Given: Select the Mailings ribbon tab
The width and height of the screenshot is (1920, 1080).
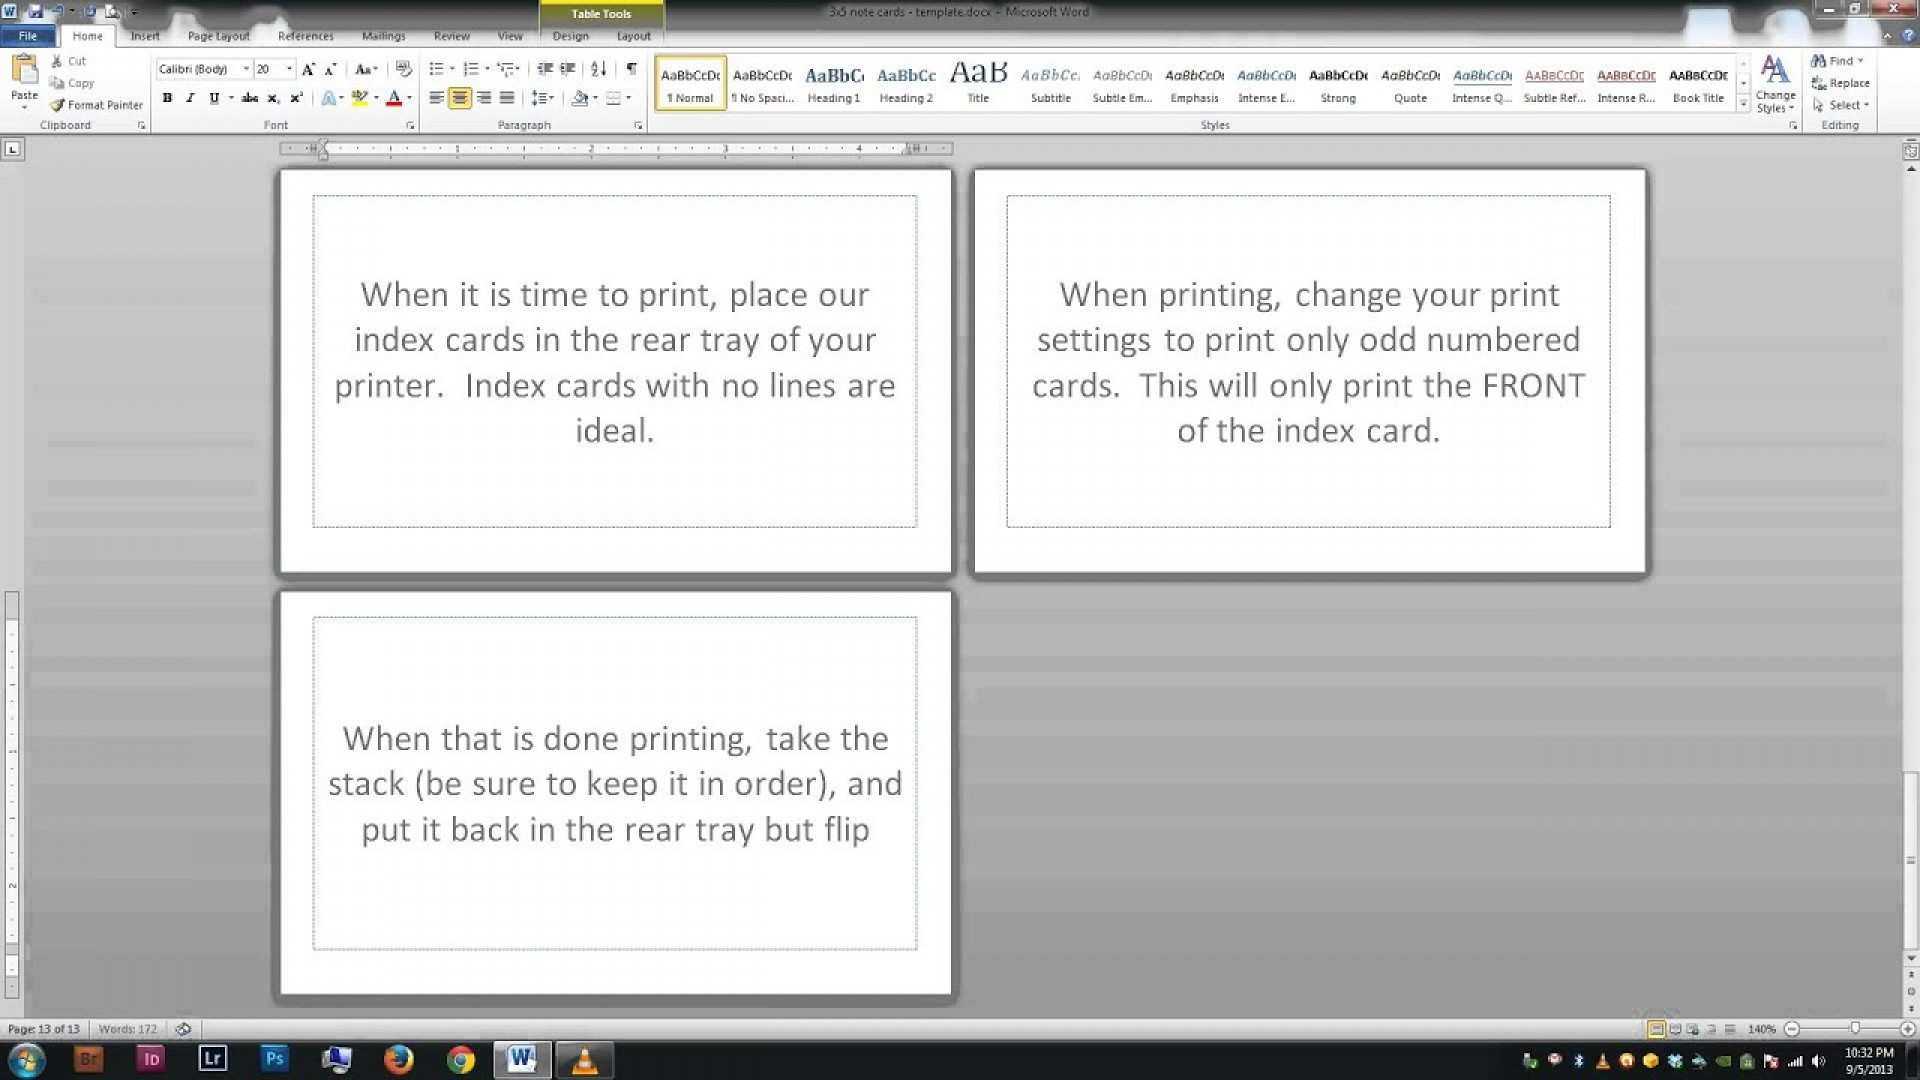Looking at the screenshot, I should [384, 36].
